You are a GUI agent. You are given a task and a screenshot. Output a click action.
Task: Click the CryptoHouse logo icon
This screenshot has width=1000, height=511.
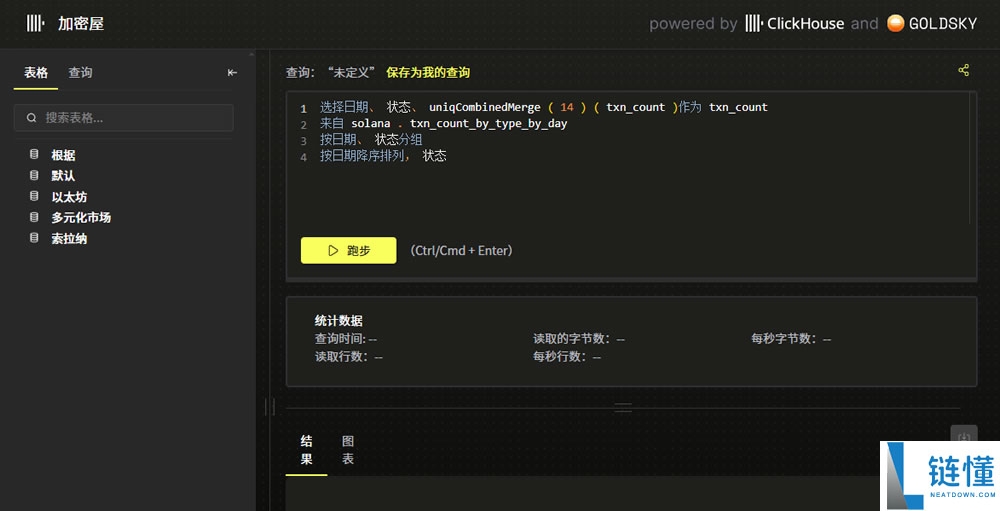pos(35,23)
